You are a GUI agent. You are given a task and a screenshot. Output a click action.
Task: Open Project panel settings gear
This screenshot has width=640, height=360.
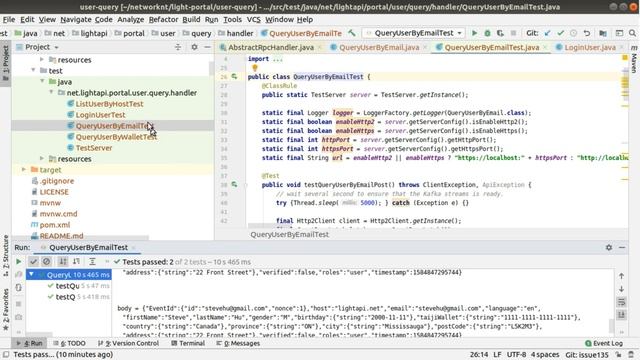click(x=194, y=47)
